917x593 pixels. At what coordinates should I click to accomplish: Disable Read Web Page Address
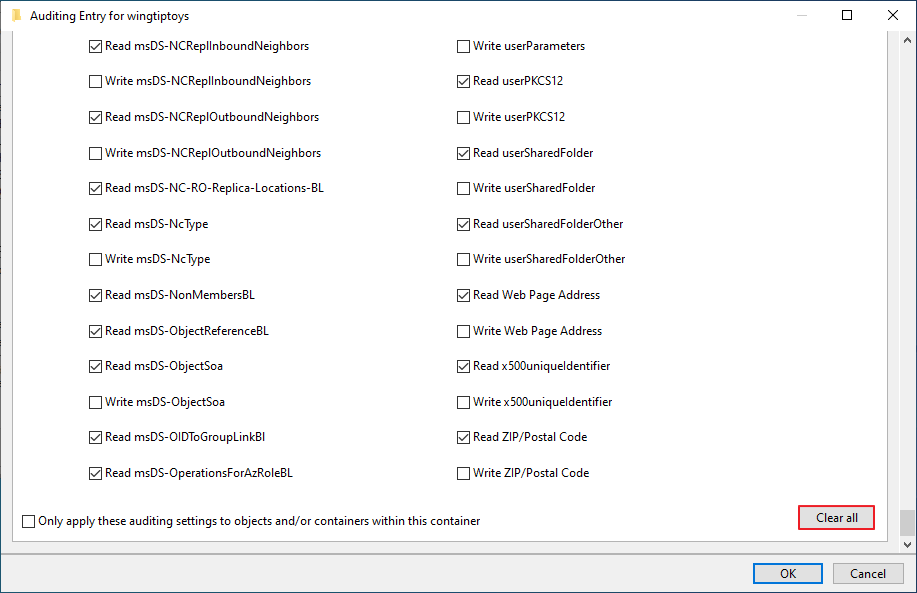[x=463, y=295]
